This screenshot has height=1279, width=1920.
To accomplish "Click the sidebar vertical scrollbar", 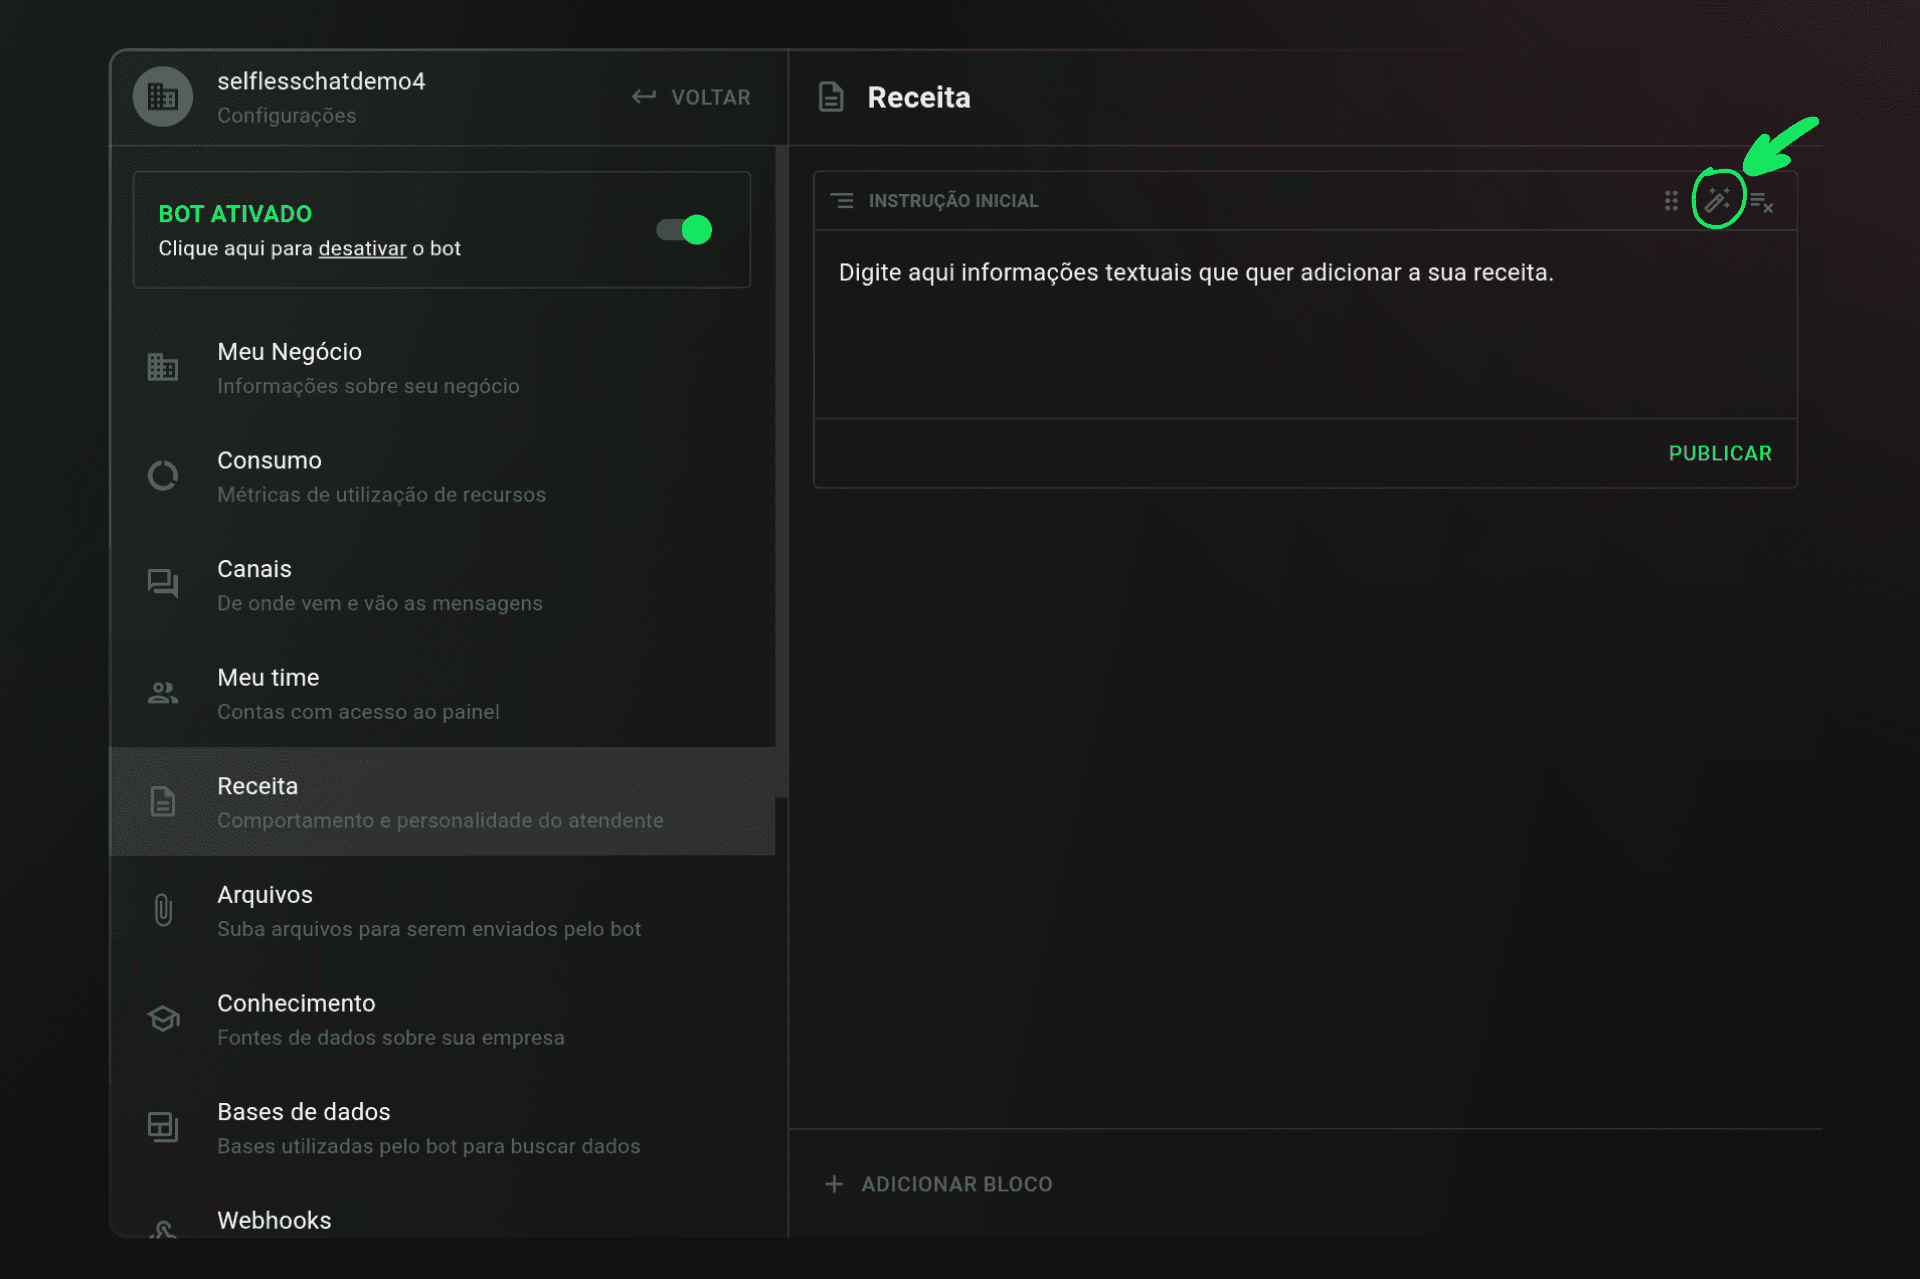I will click(782, 470).
